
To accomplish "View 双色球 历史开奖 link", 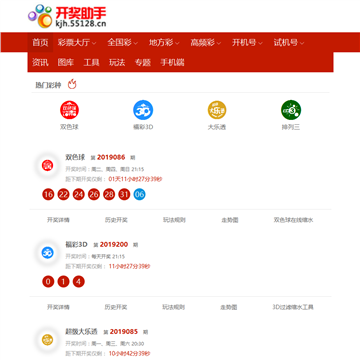I will [x=116, y=220].
